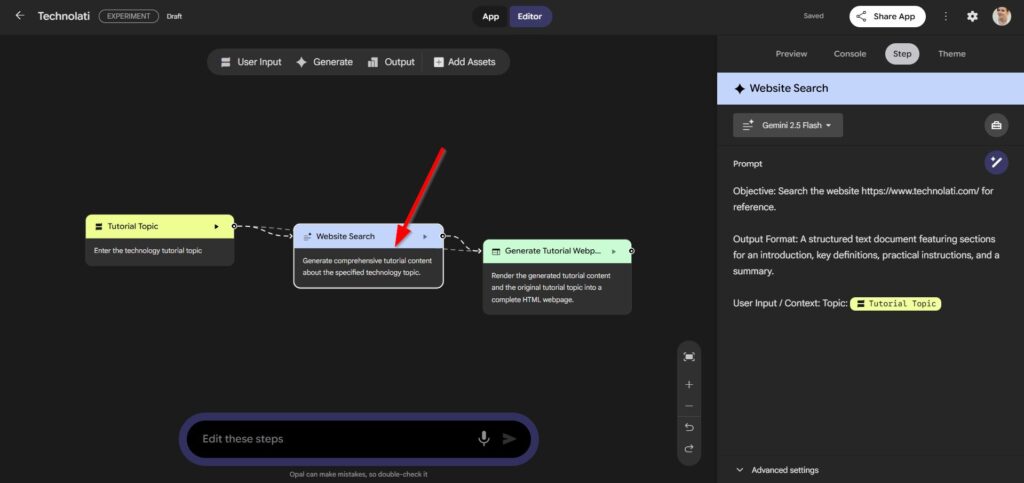The image size is (1024, 483).
Task: Click the microphone icon in the edit box
Action: (x=484, y=438)
